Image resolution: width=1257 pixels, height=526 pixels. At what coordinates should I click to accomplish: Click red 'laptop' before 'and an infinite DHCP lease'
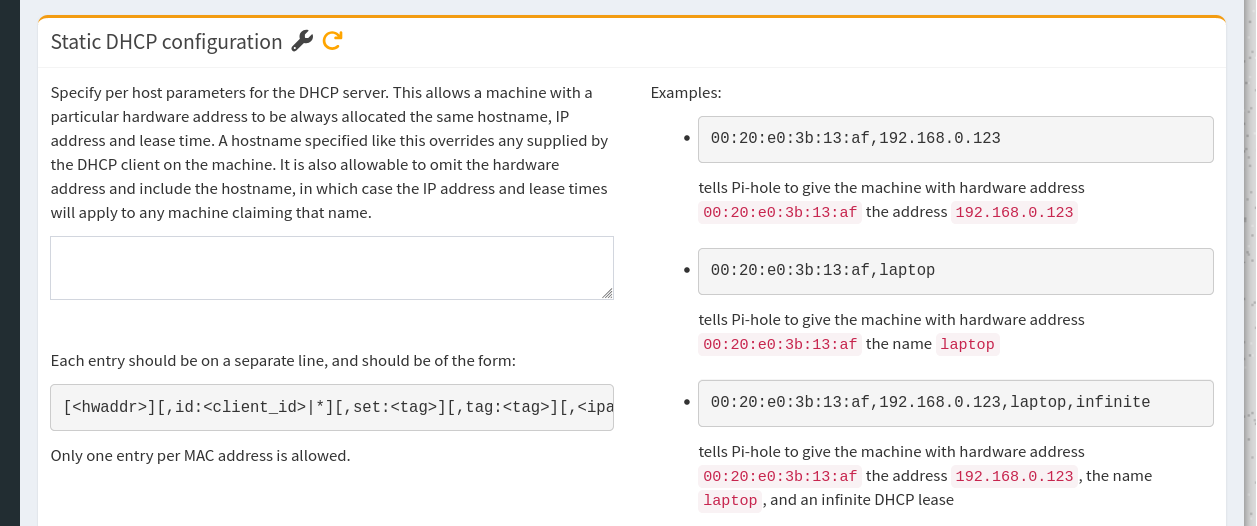click(x=731, y=500)
